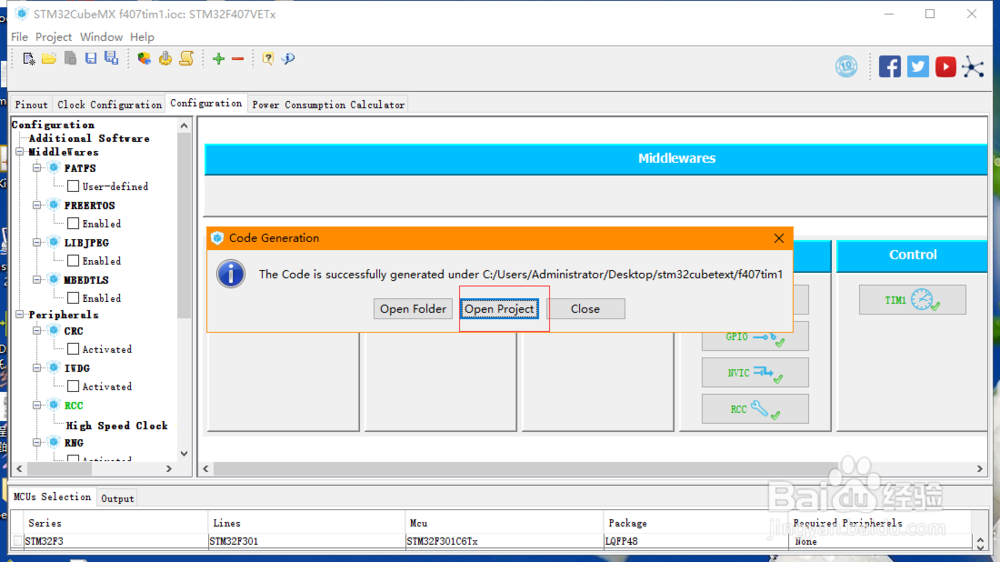Click the main panel horizontal scrollbar thumb
The width and height of the screenshot is (1000, 562).
525,469
